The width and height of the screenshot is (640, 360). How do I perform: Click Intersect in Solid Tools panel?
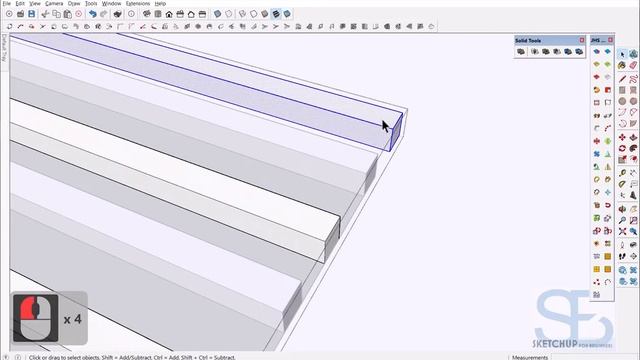pos(535,51)
